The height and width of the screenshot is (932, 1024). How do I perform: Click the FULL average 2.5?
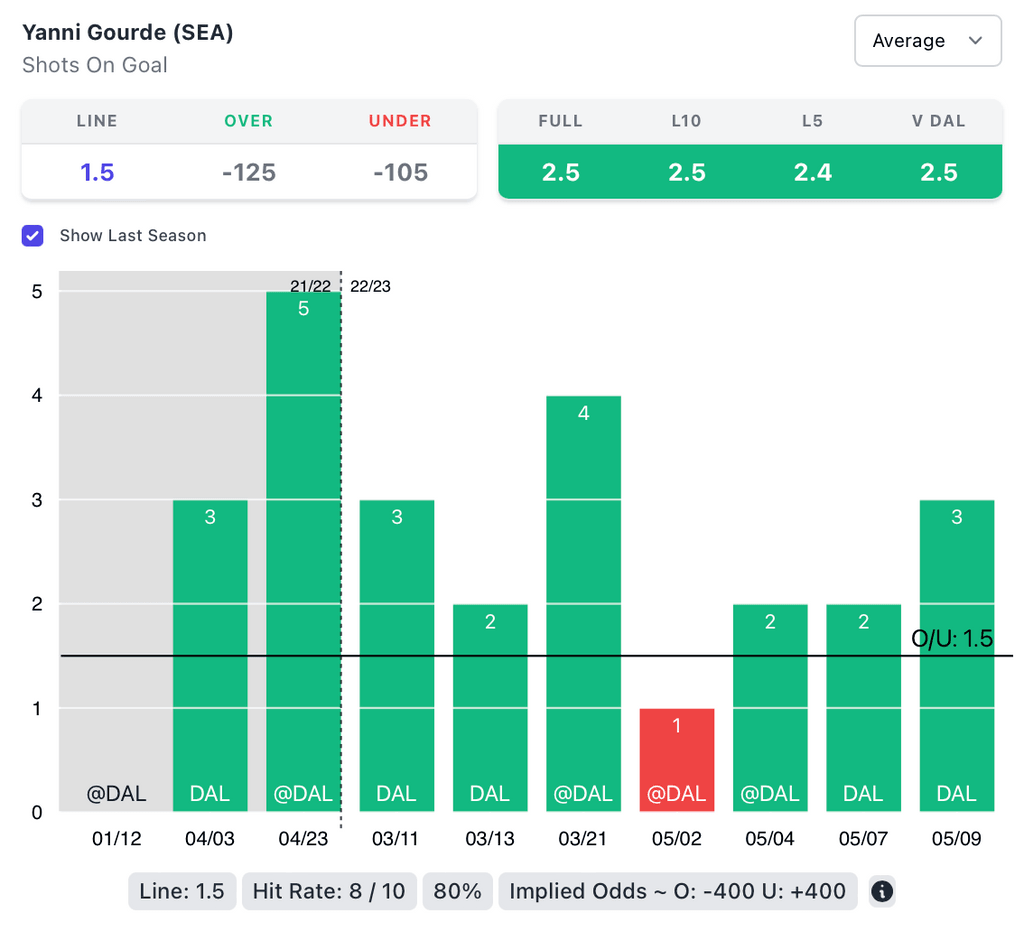tap(560, 172)
